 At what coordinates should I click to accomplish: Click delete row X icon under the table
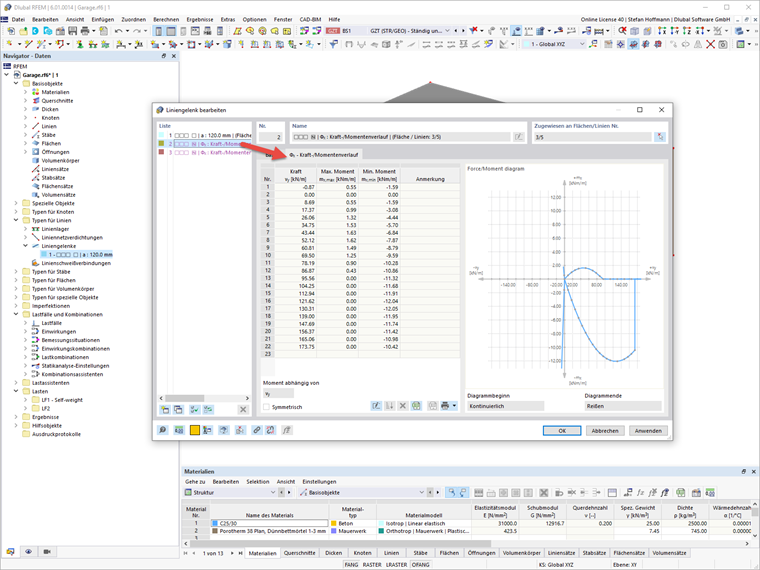point(402,406)
